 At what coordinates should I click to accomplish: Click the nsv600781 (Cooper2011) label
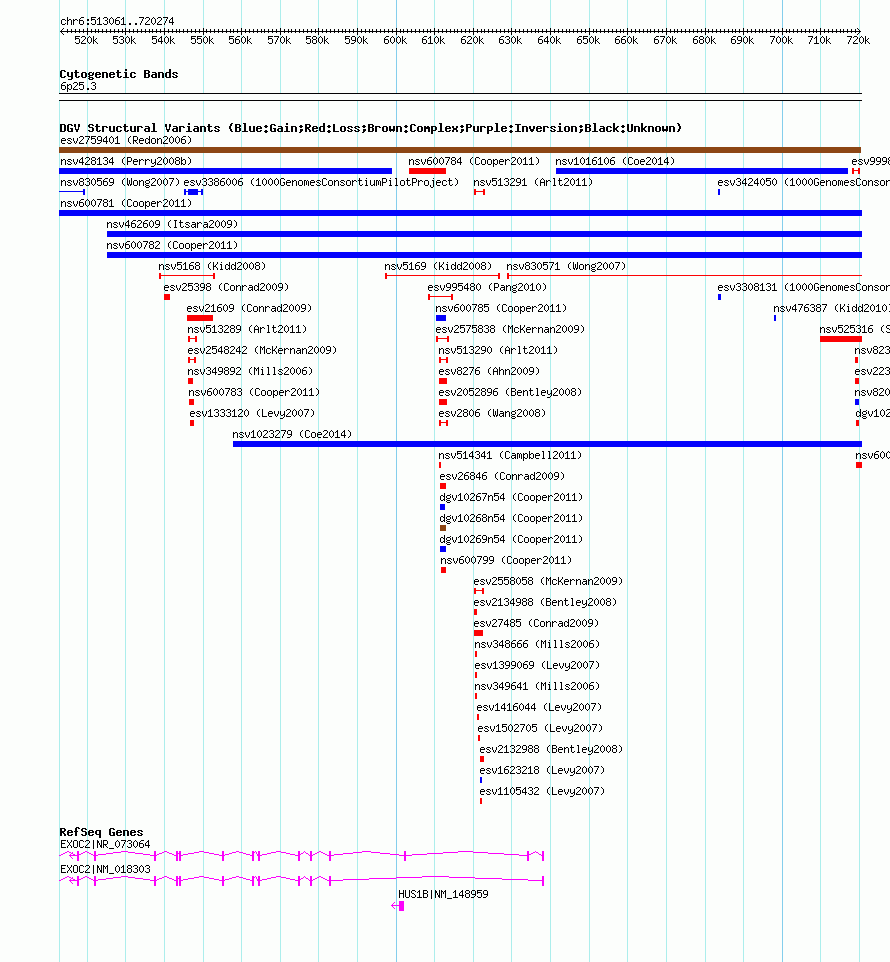point(126,203)
